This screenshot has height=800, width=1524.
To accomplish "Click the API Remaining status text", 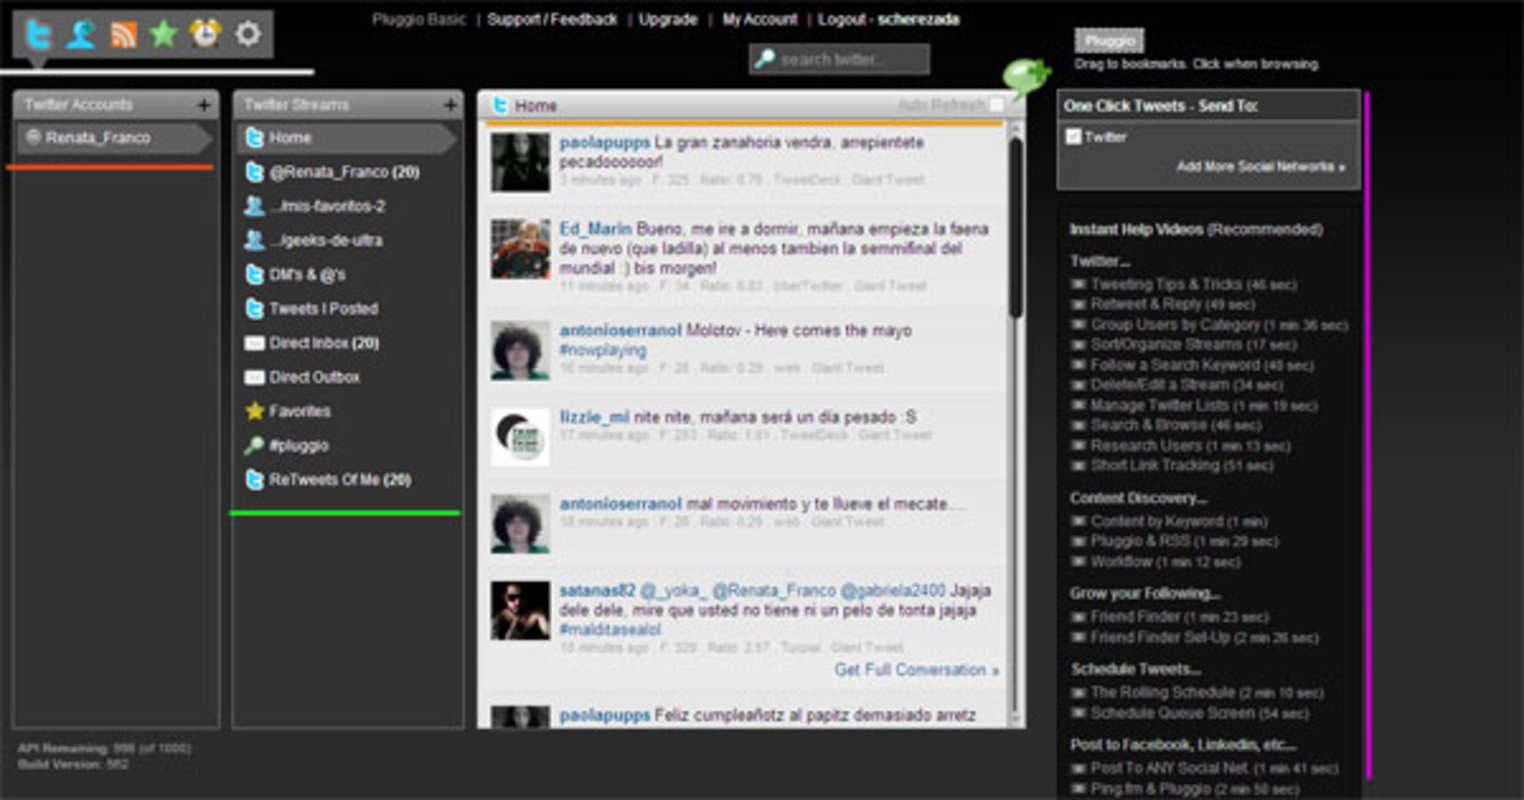I will 104,748.
